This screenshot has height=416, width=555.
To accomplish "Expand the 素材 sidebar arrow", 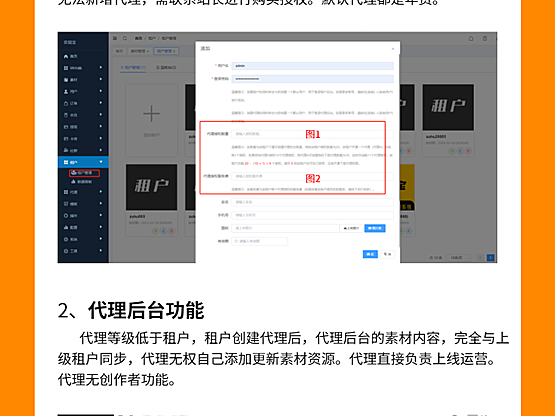I will 101,79.
